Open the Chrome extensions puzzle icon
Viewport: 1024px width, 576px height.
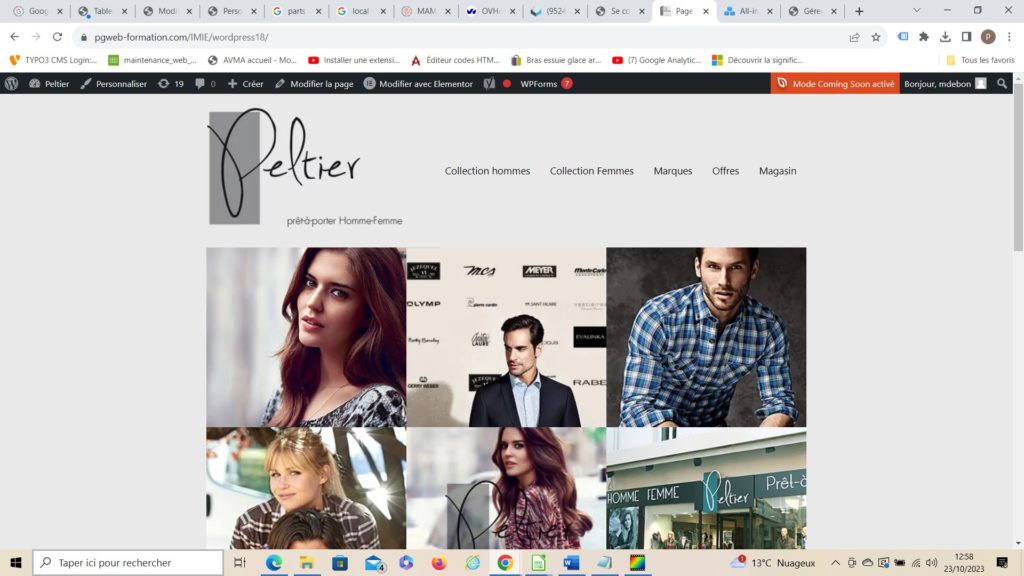(x=923, y=37)
